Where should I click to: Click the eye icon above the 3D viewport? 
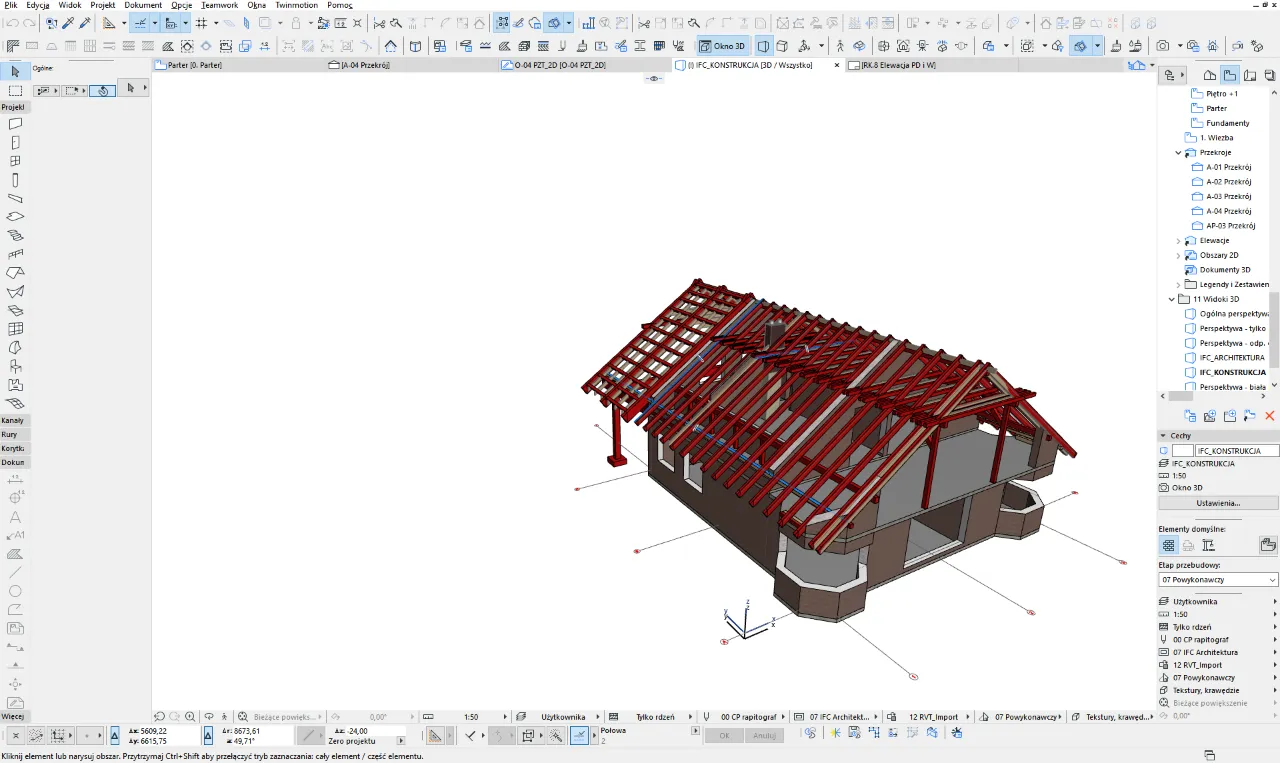pos(654,78)
